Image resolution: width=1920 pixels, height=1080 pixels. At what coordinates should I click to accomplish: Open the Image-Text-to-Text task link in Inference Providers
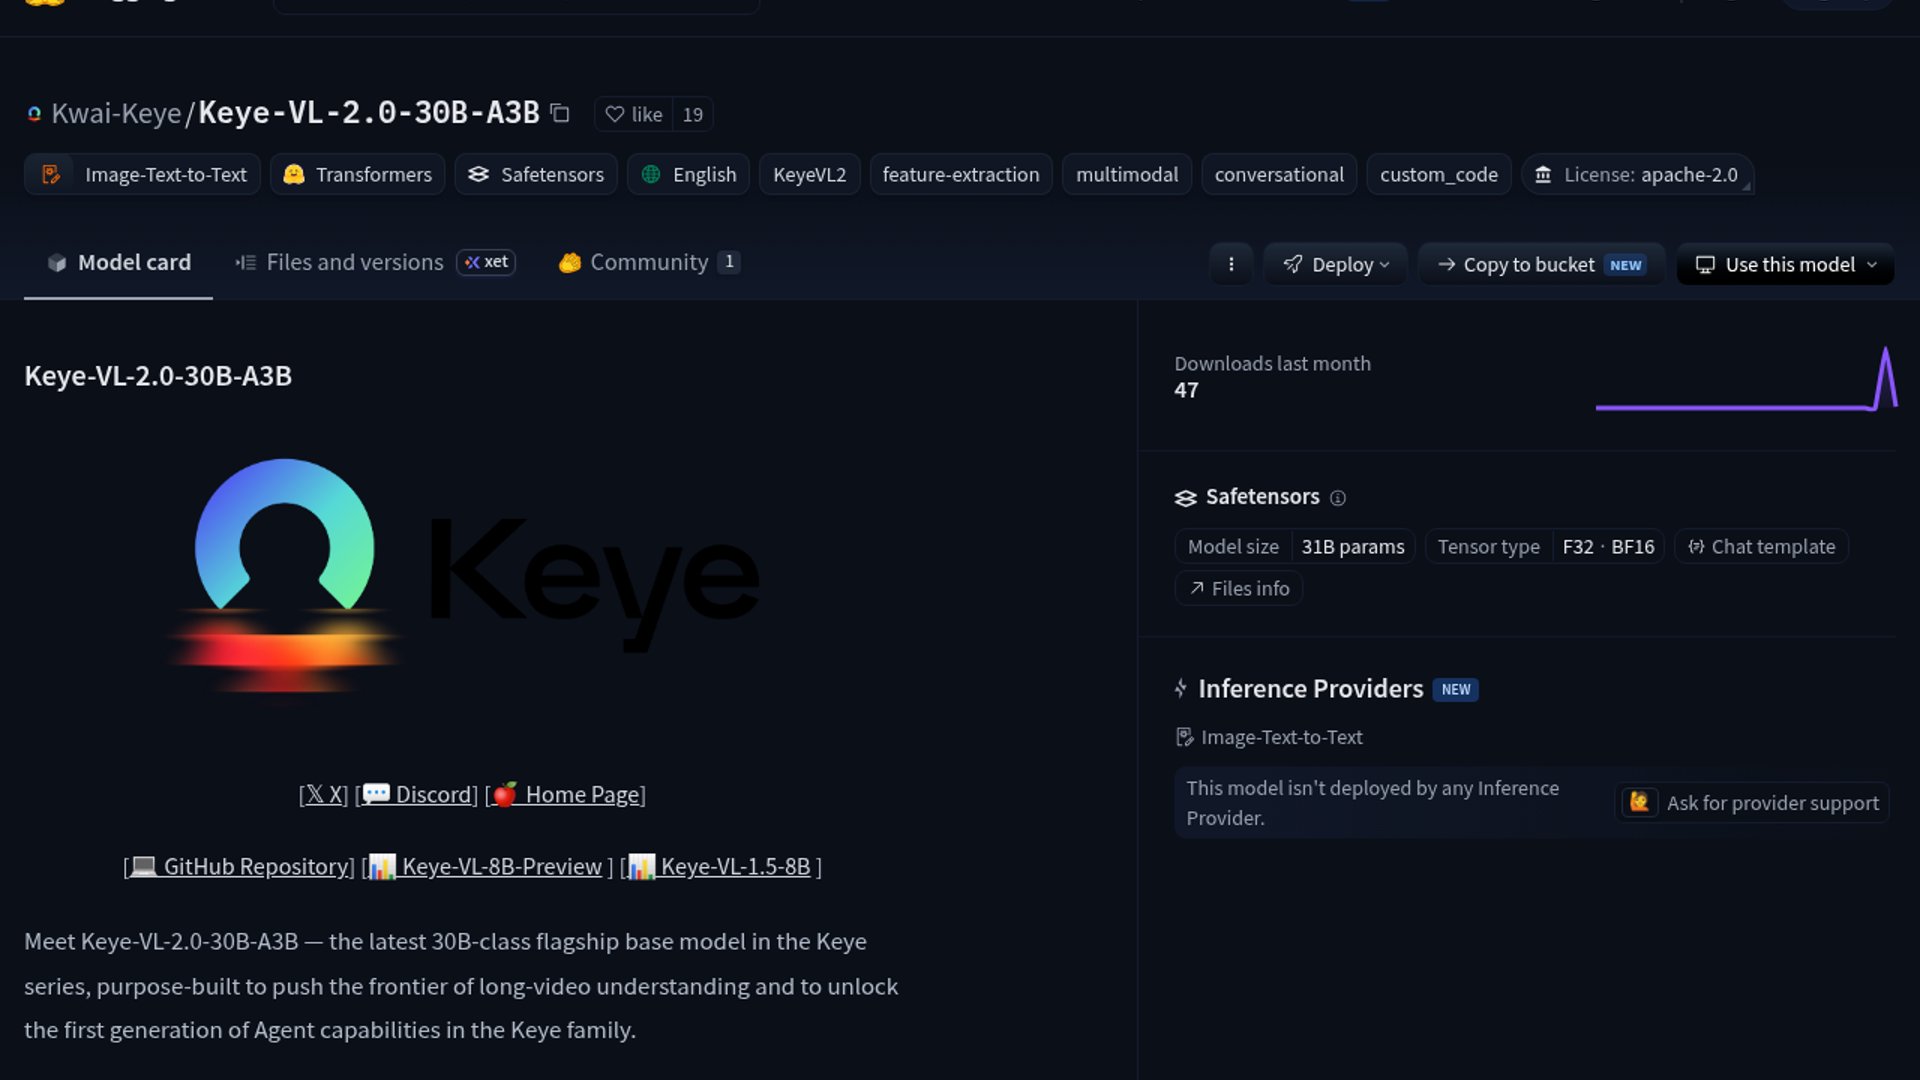click(x=1270, y=737)
